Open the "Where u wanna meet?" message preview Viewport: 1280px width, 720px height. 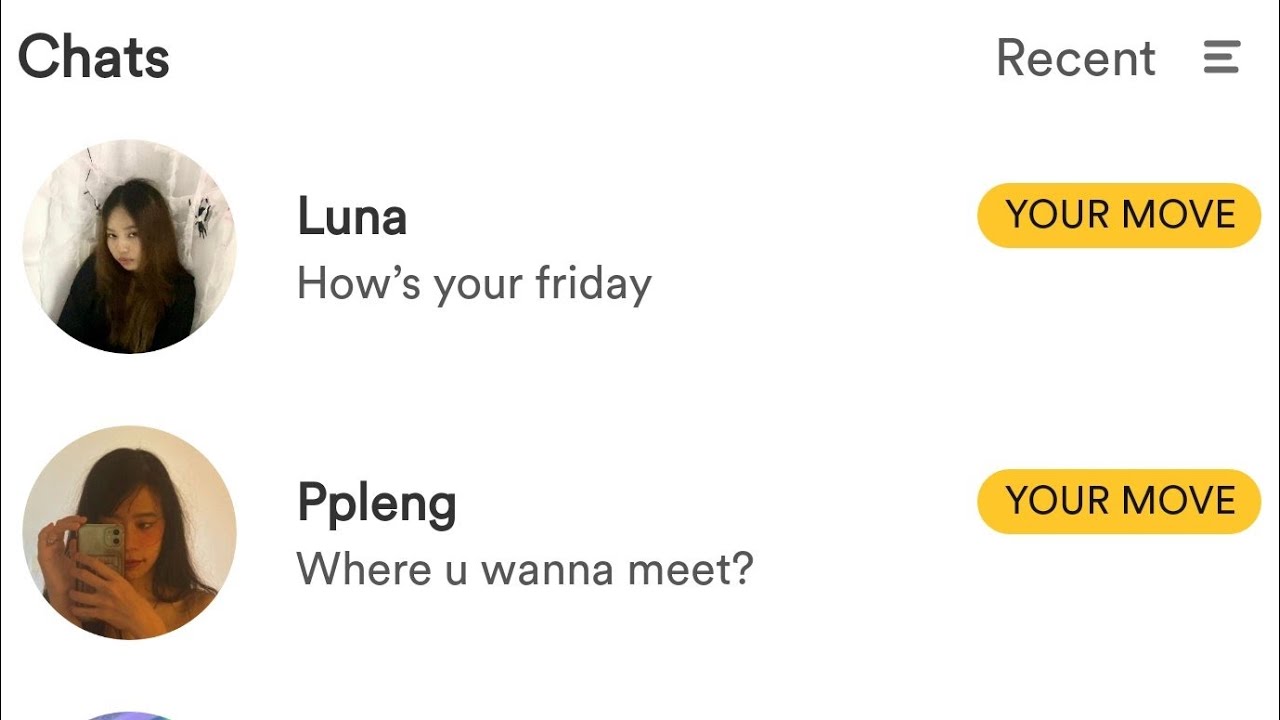524,570
